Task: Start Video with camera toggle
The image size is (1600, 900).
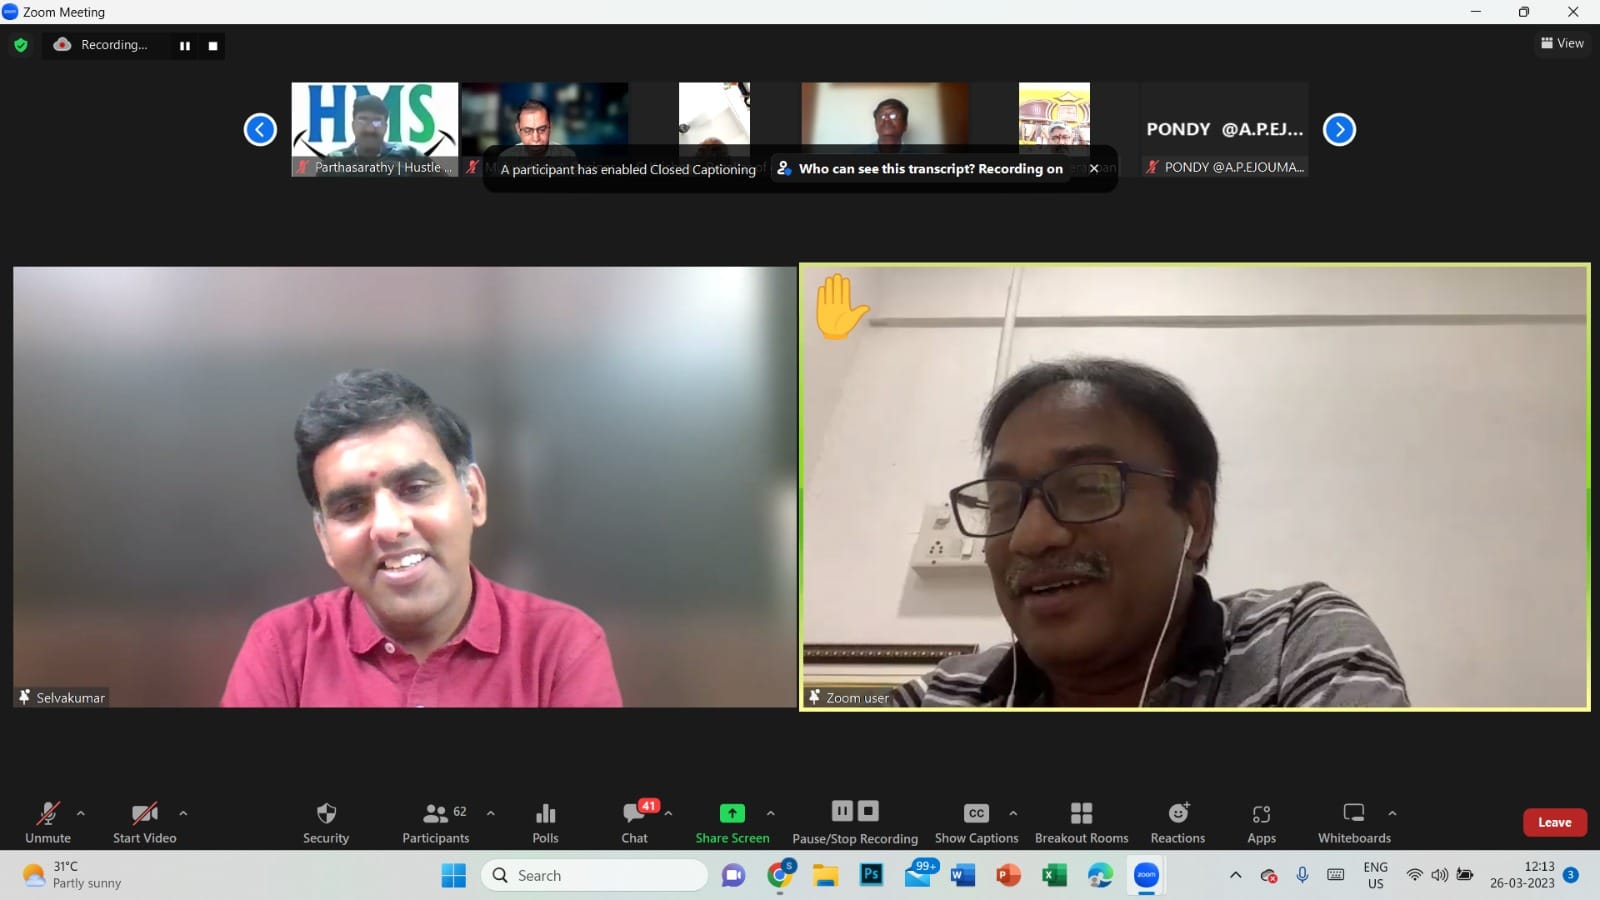Action: click(x=144, y=822)
